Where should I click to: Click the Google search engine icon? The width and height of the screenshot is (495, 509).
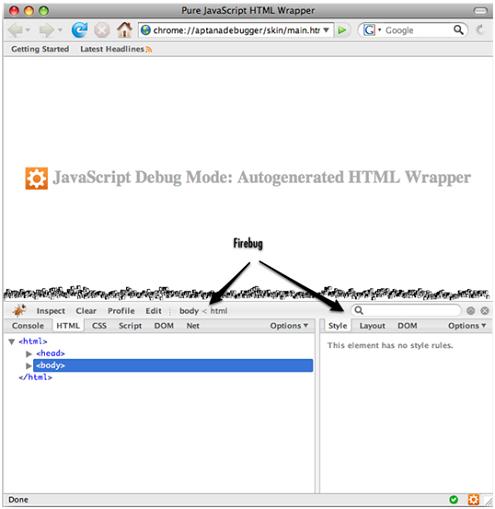[369, 30]
